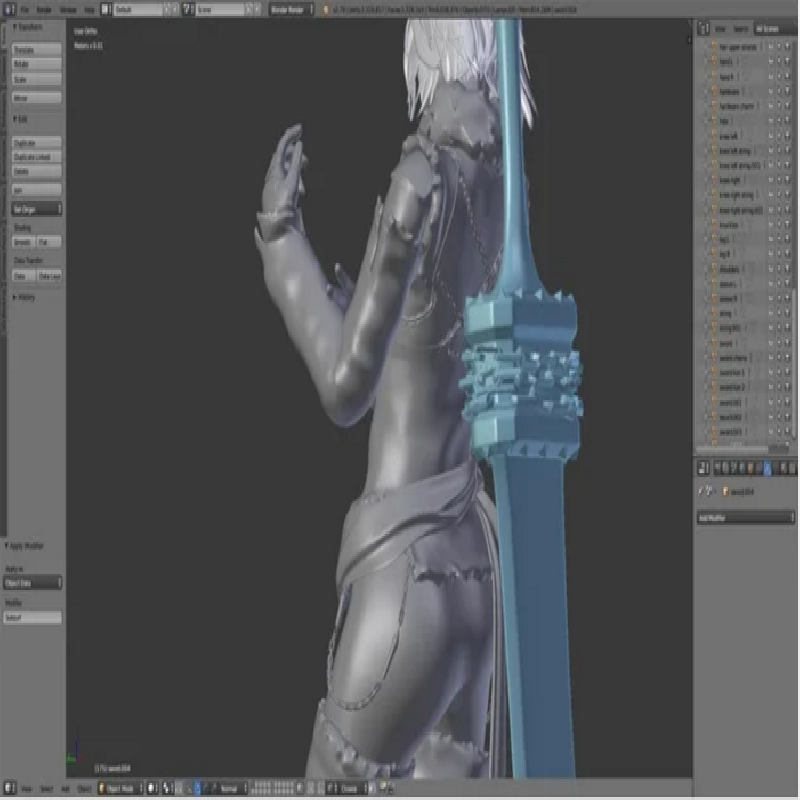800x800 pixels.
Task: Open the Set Origin dropdown
Action: pyautogui.click(x=37, y=209)
